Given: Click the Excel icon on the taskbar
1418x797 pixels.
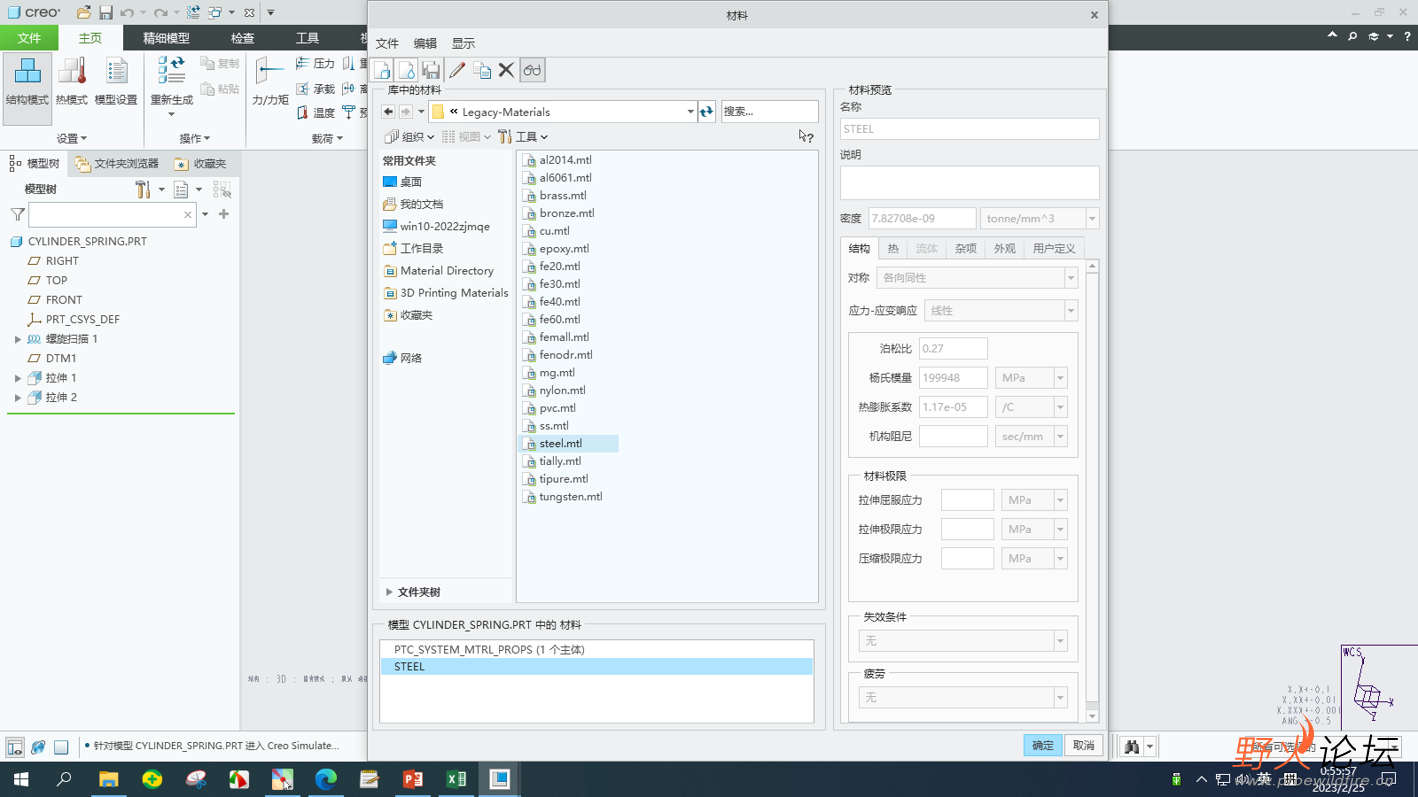Looking at the screenshot, I should tap(456, 779).
